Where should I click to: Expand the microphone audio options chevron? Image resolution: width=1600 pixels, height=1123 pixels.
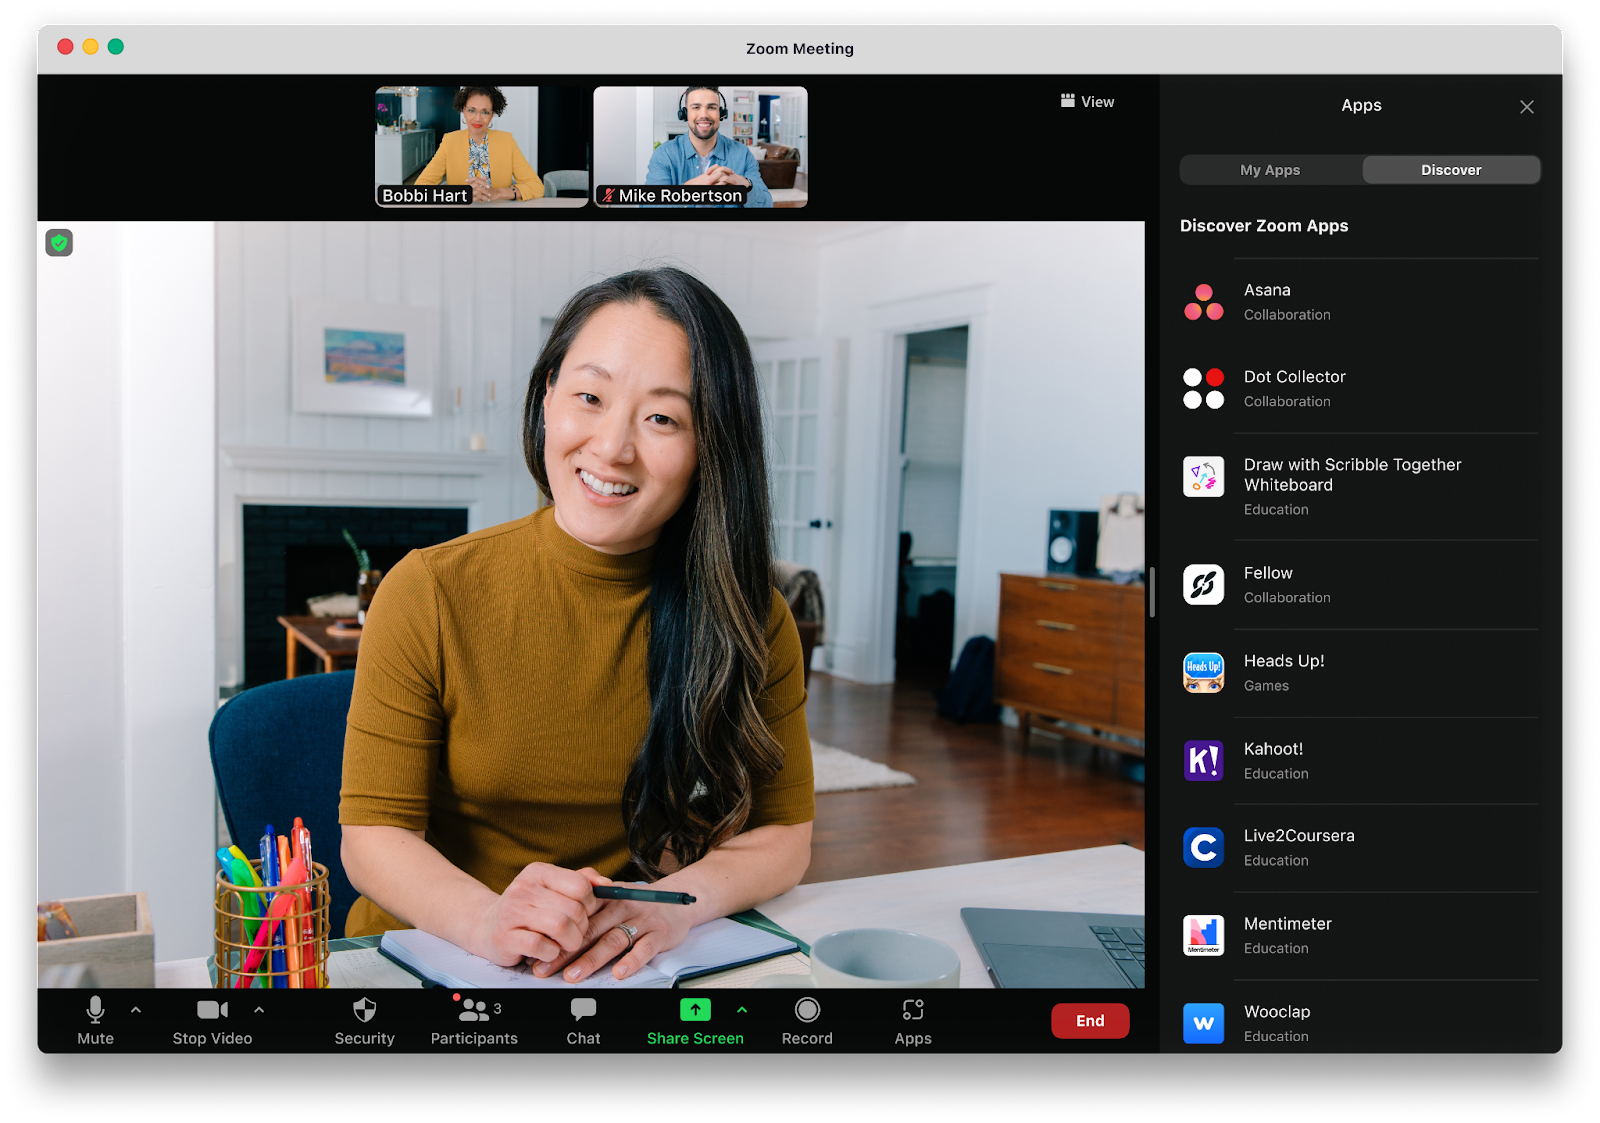(136, 1010)
